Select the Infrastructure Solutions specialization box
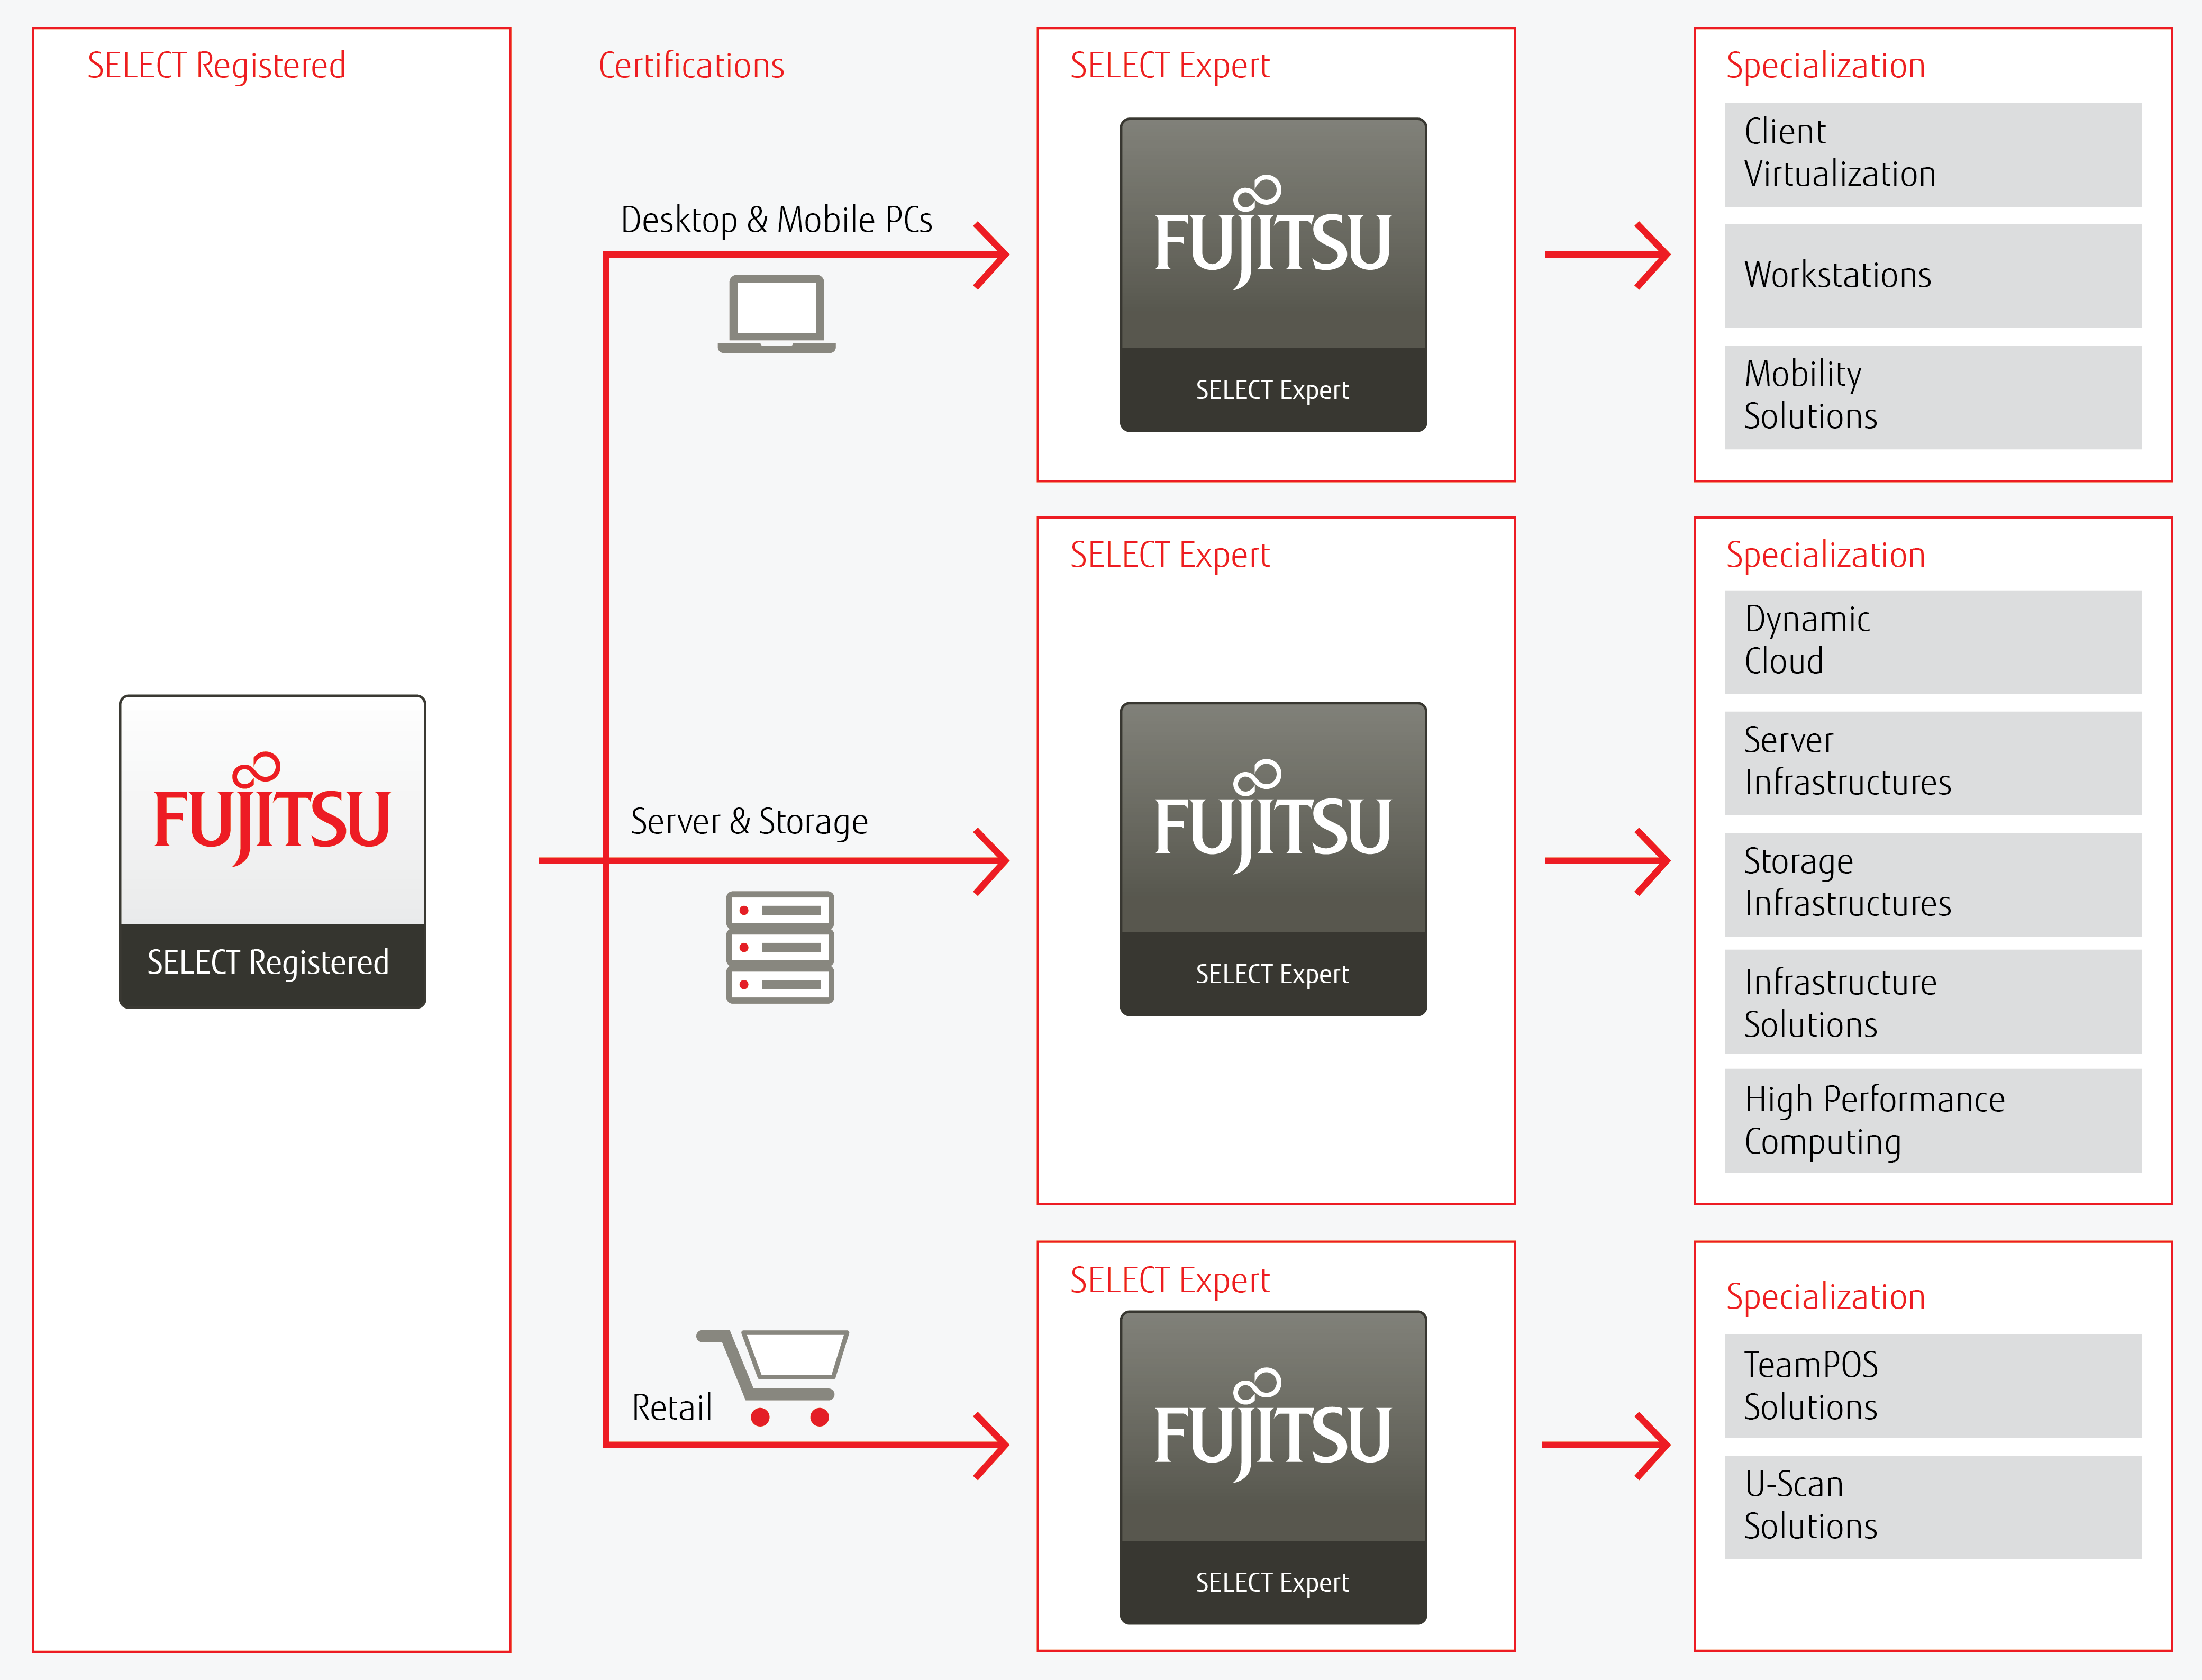Viewport: 2202px width, 1680px height. [1932, 1002]
